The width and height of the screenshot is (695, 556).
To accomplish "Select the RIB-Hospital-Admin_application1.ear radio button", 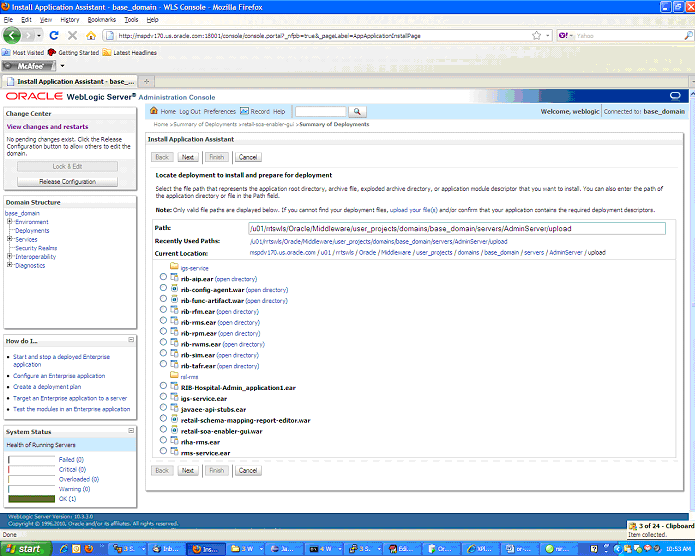I will 163,386.
